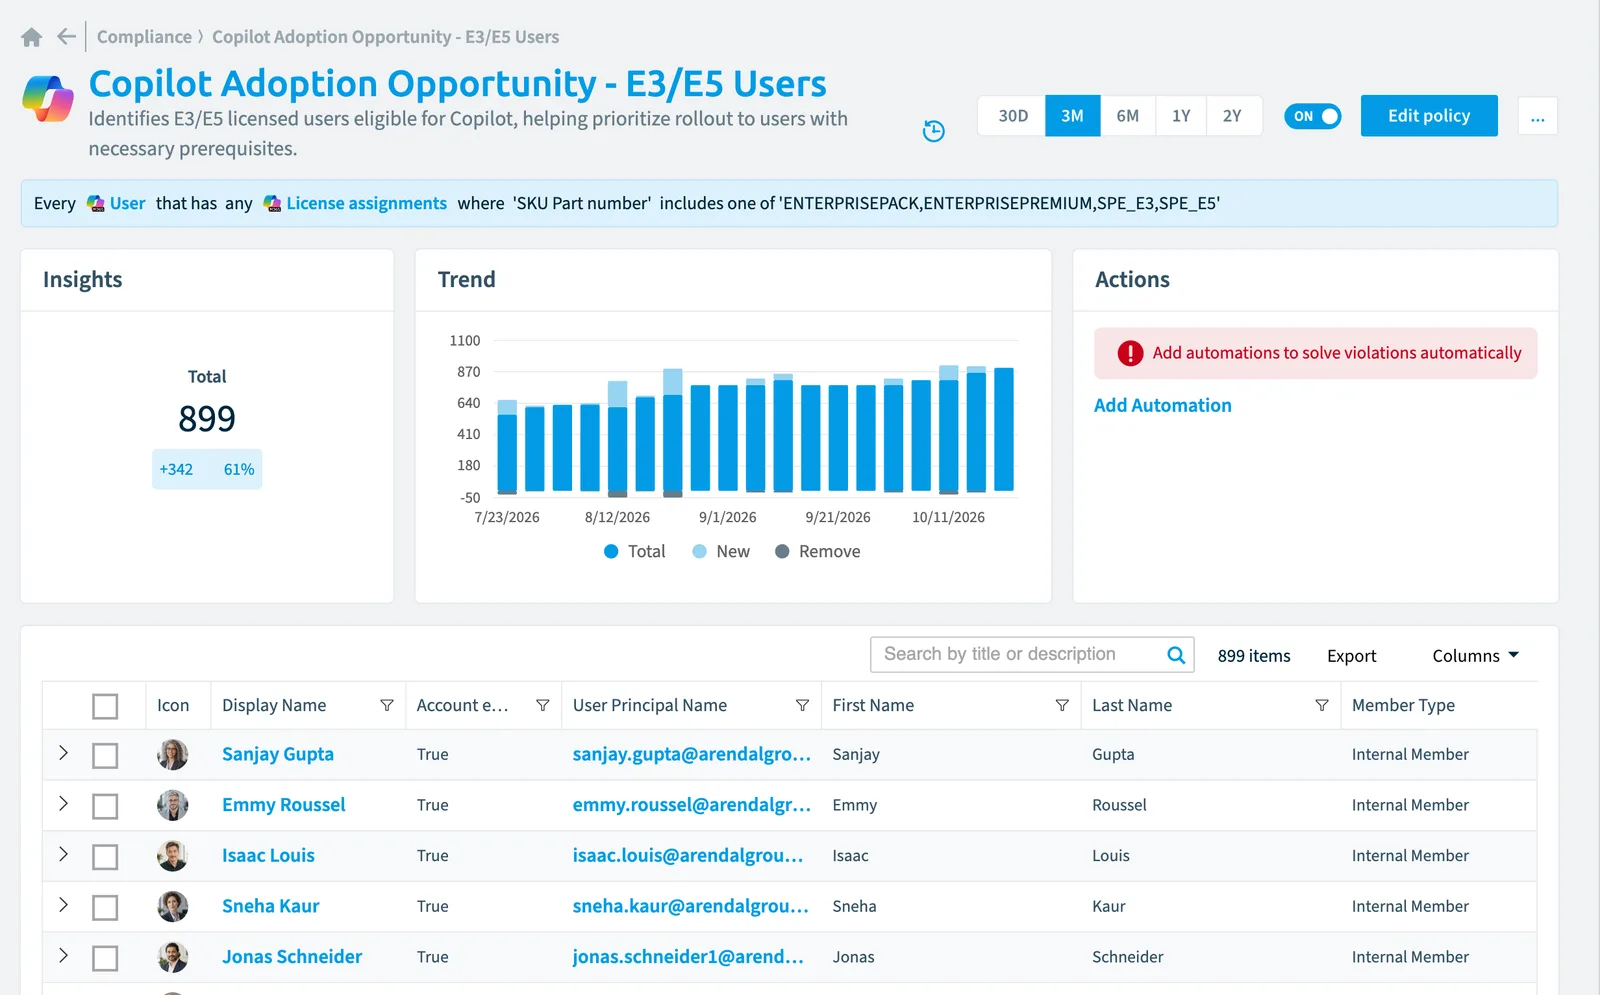Open the Sanjay Gupta profile link
This screenshot has height=995, width=1600.
(x=278, y=755)
